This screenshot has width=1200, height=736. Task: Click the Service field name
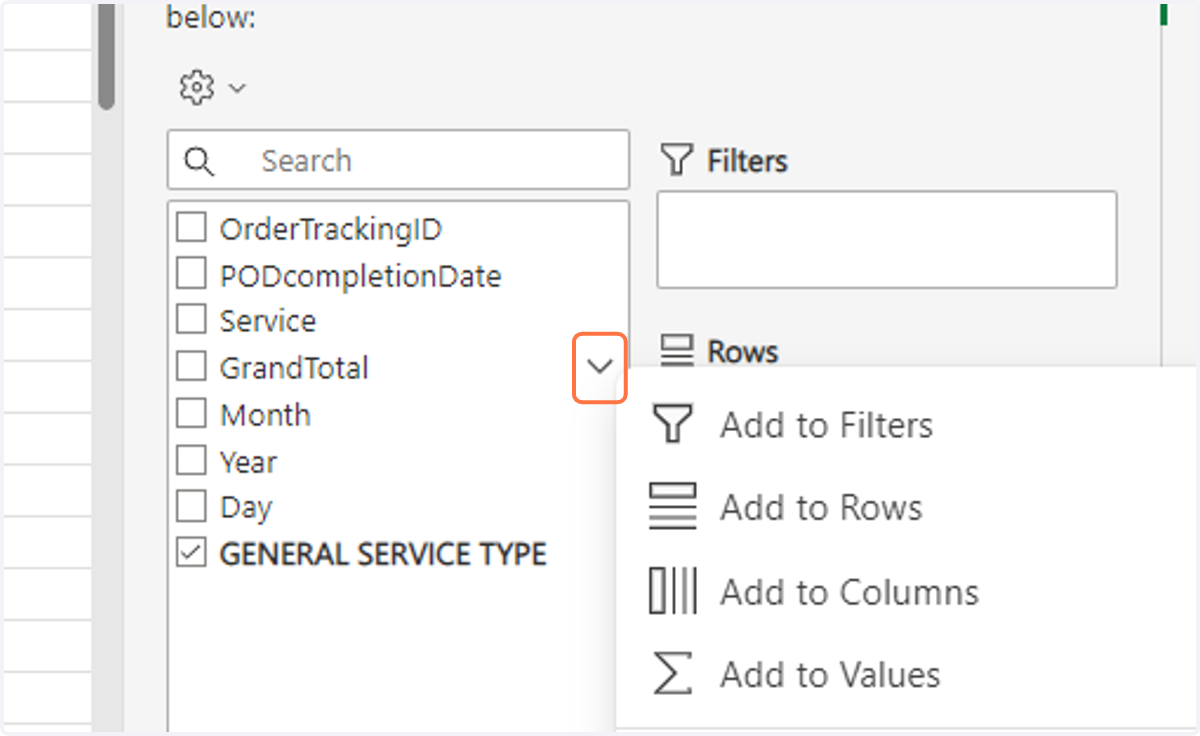268,321
